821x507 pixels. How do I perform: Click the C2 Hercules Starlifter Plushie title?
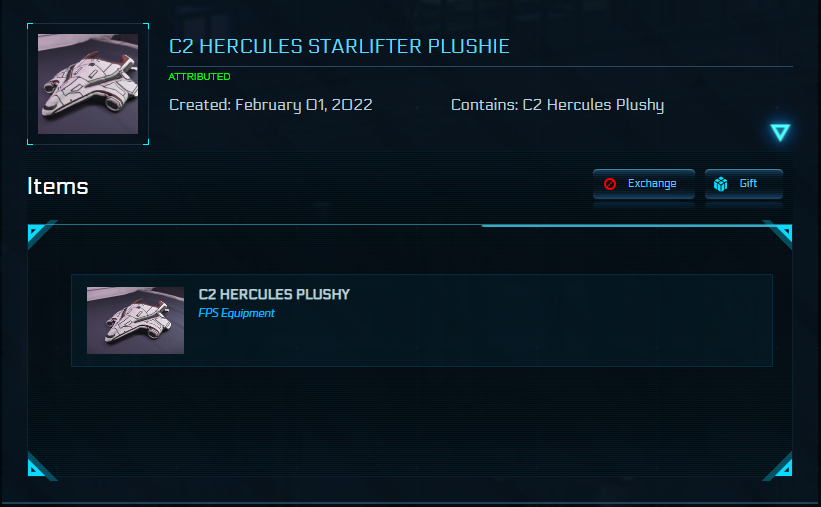click(339, 47)
